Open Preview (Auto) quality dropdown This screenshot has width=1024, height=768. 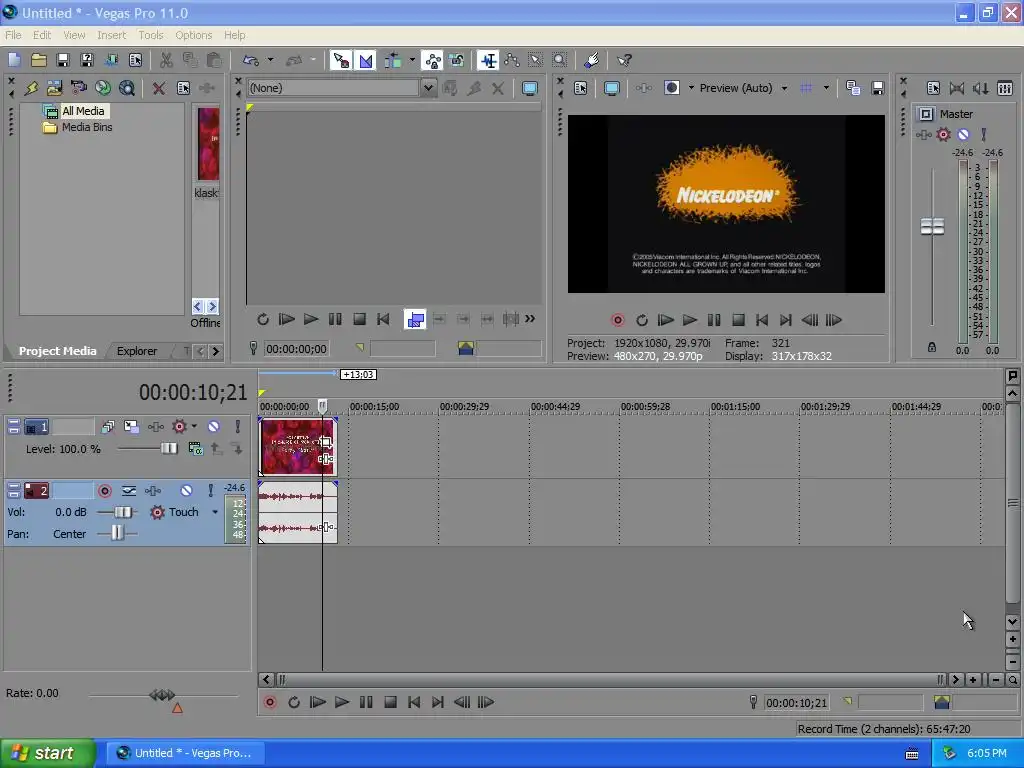coord(784,88)
